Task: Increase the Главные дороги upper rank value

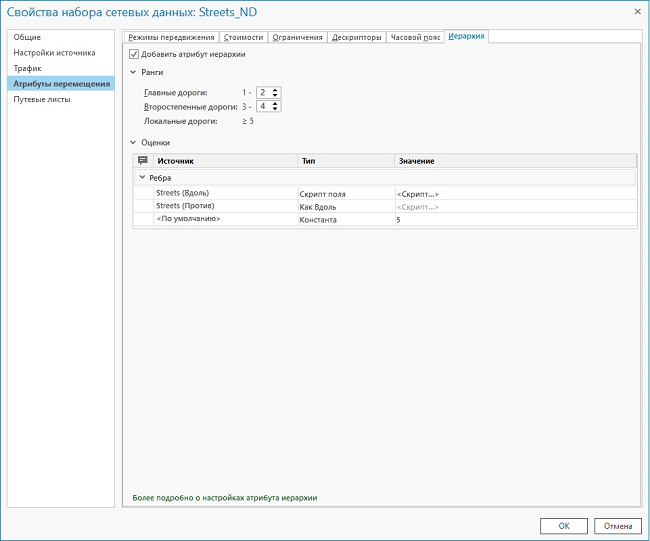Action: pyautogui.click(x=276, y=89)
